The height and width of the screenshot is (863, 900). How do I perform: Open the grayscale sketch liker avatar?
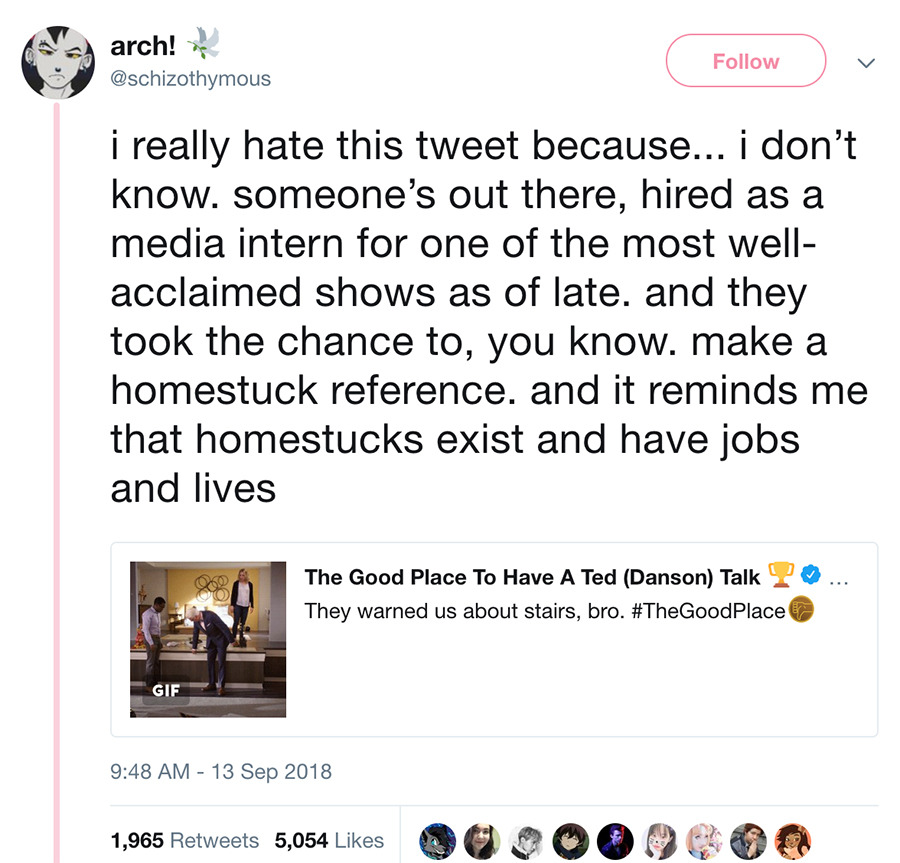point(524,840)
